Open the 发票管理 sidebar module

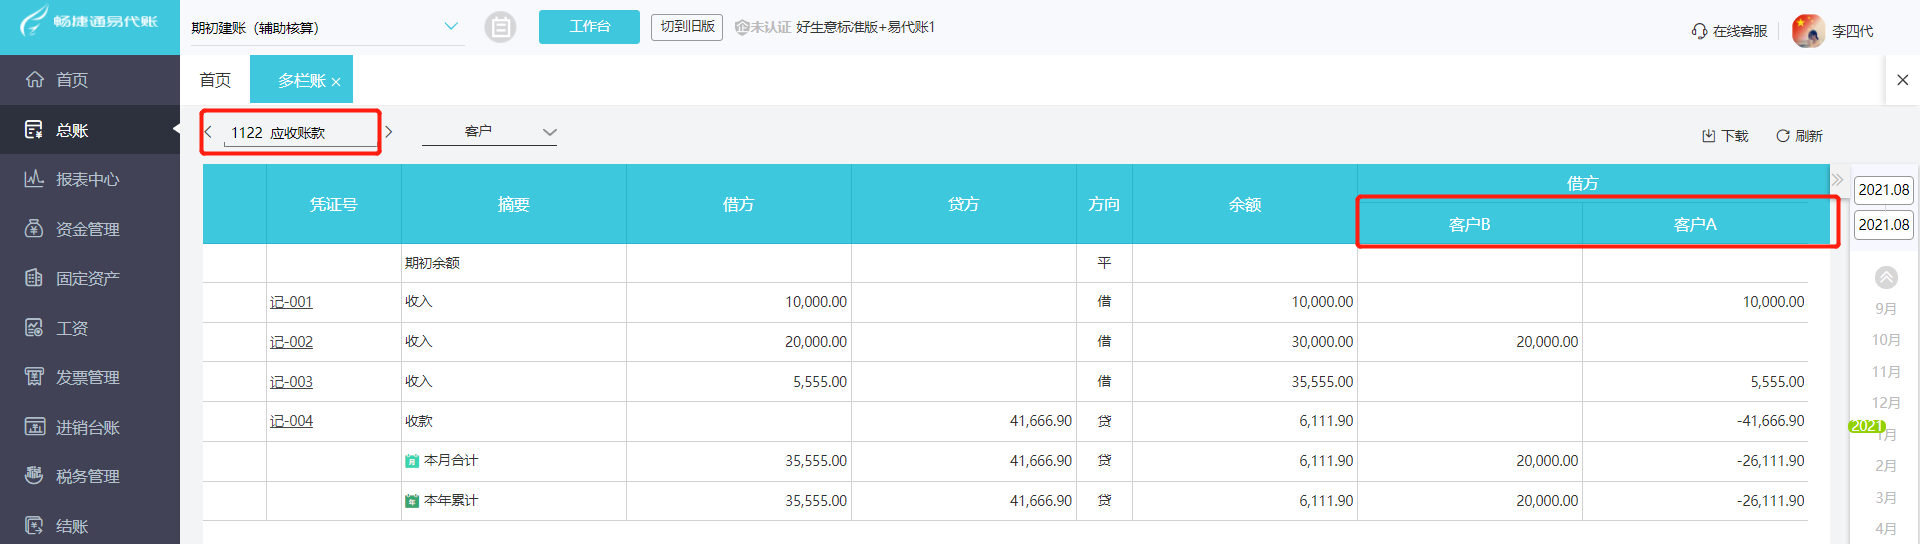(87, 377)
